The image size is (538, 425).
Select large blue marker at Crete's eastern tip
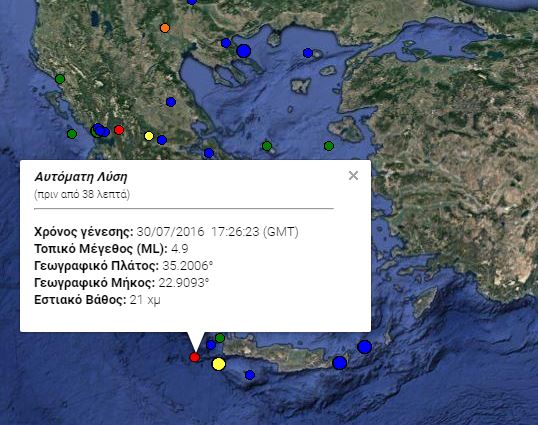(340, 363)
